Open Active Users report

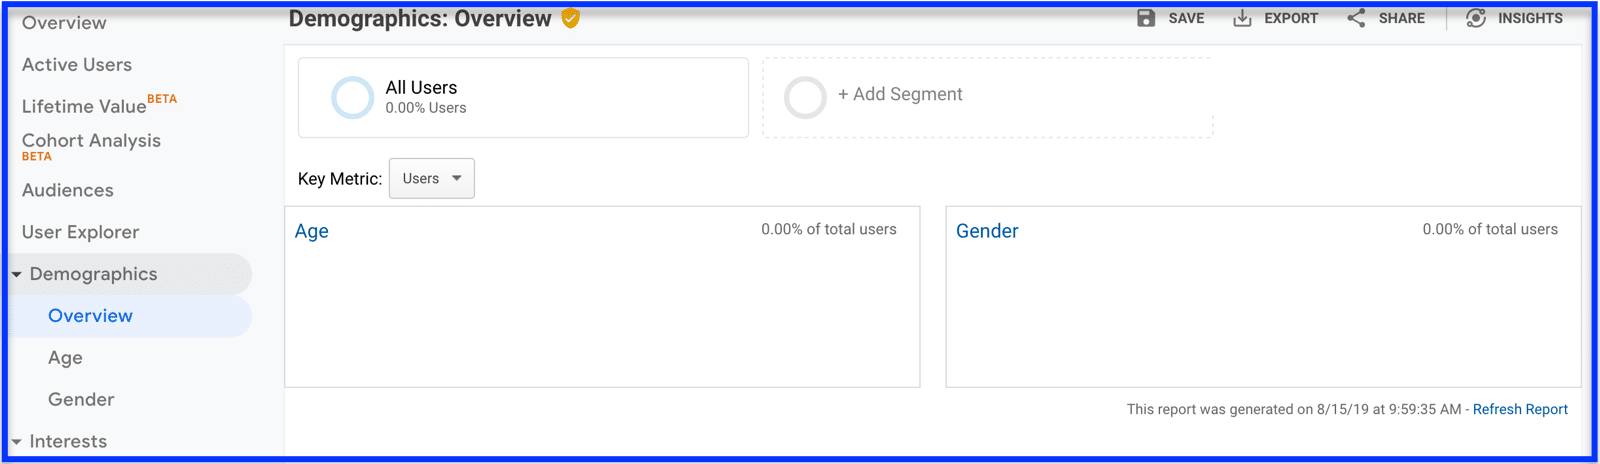point(77,65)
